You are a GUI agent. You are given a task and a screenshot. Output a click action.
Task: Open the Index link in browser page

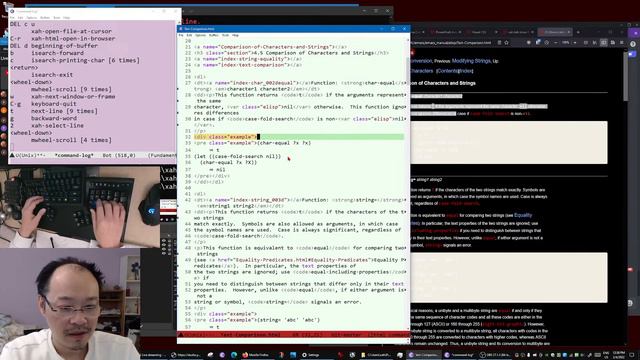[x=466, y=71]
